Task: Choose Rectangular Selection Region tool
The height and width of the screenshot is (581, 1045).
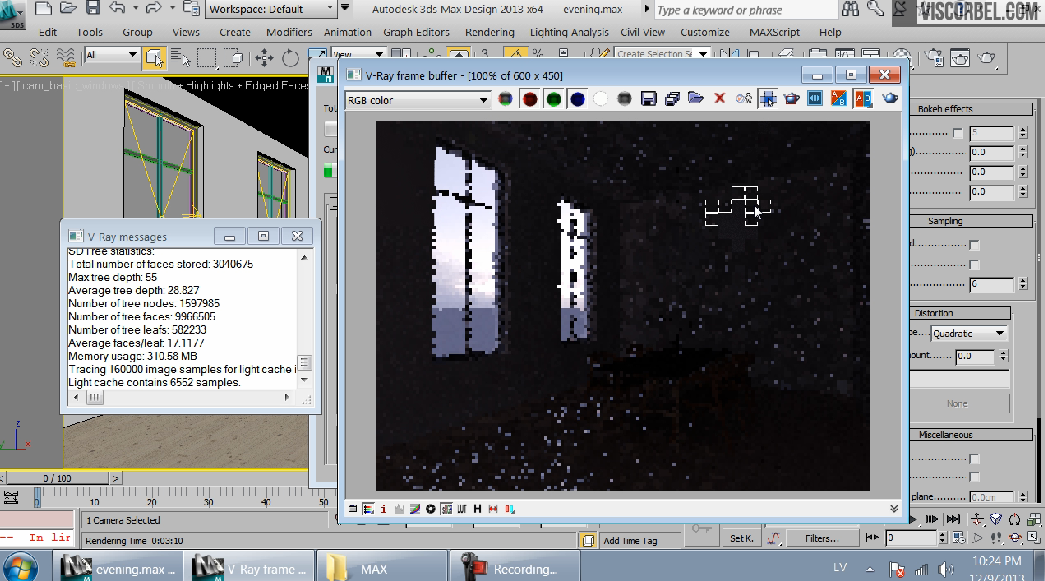Action: click(x=207, y=58)
